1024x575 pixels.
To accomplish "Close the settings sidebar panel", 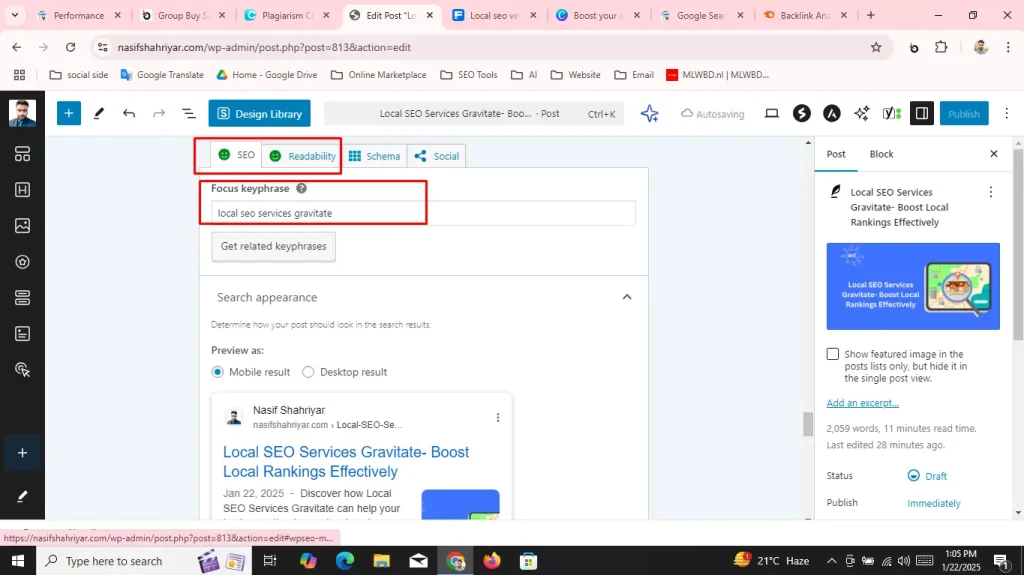I will 993,154.
